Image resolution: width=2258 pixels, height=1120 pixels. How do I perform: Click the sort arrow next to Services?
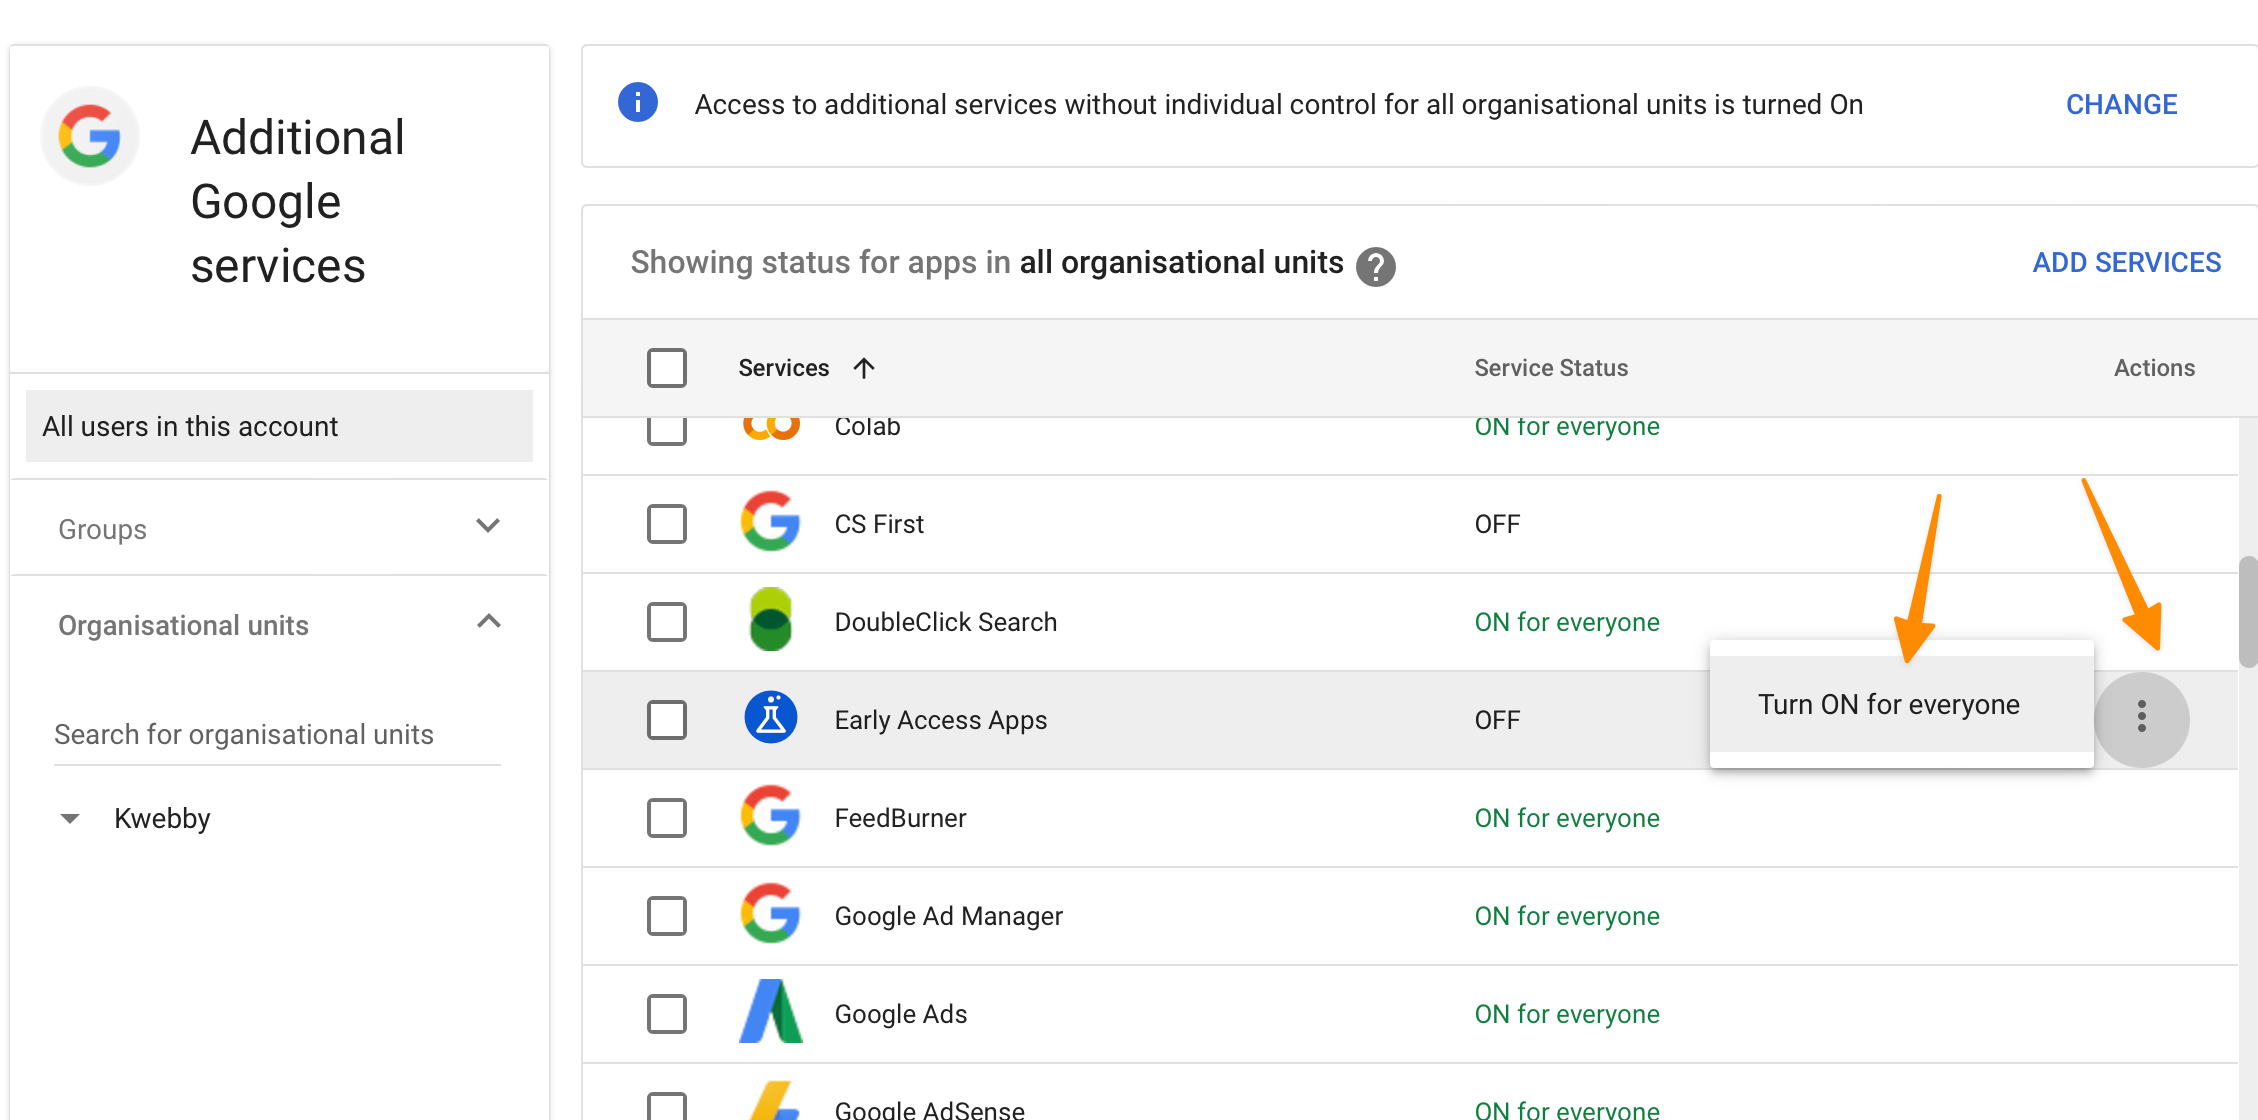(x=864, y=368)
